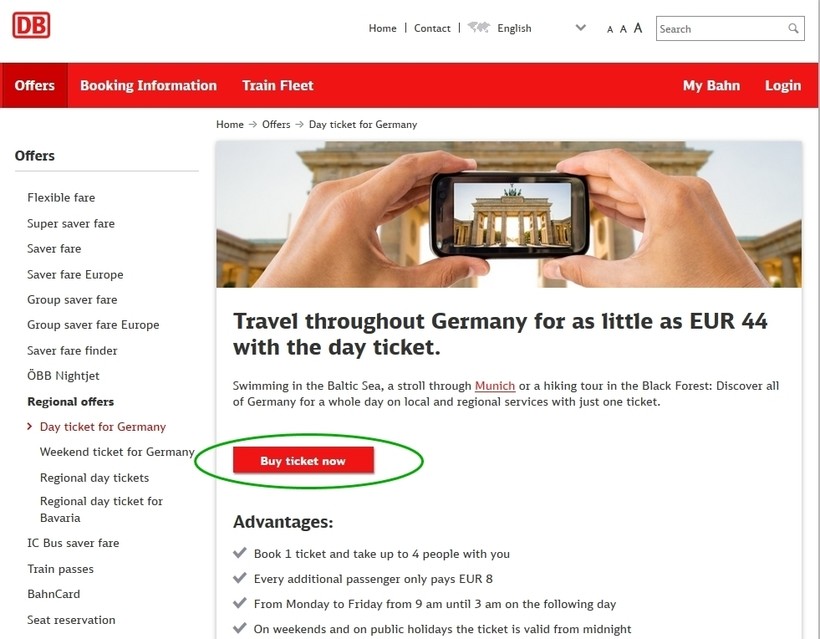Select Weekend ticket for Germany sidebar item
This screenshot has height=639, width=820.
pyautogui.click(x=117, y=452)
